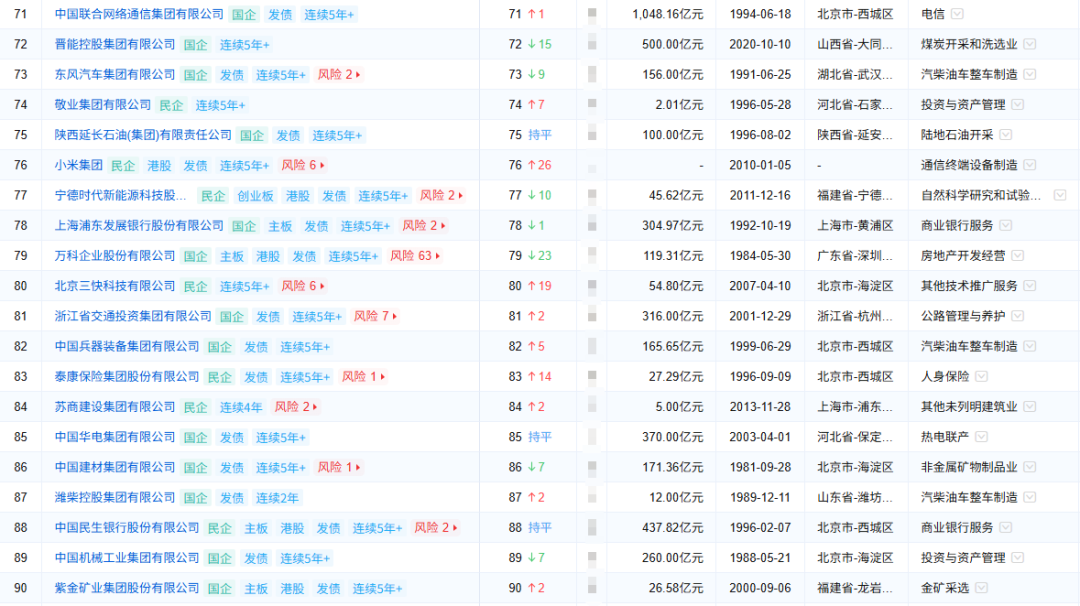Click the 民企 tag for 北京三快科技

pyautogui.click(x=196, y=286)
